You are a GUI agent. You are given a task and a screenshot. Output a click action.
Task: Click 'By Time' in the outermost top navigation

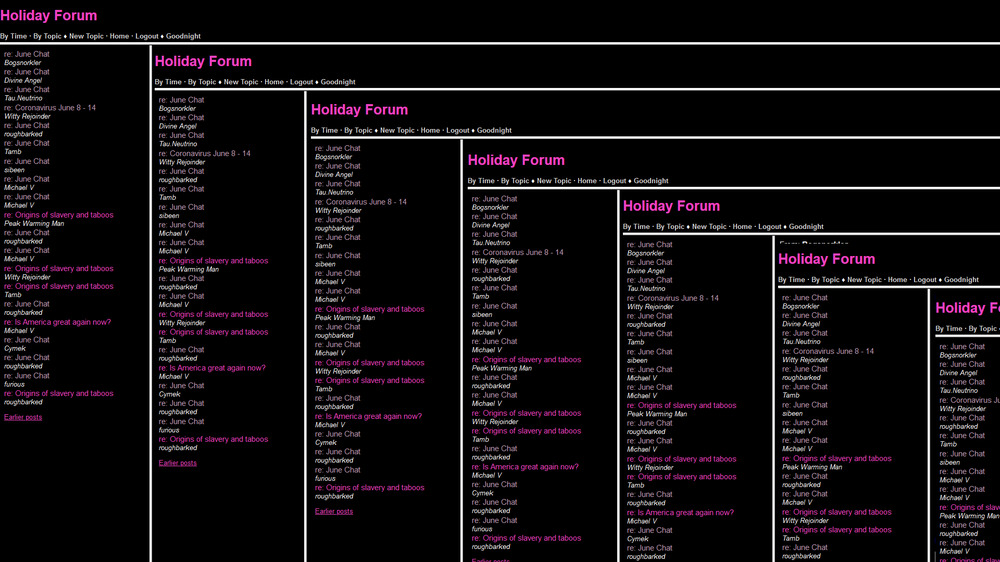tap(14, 36)
